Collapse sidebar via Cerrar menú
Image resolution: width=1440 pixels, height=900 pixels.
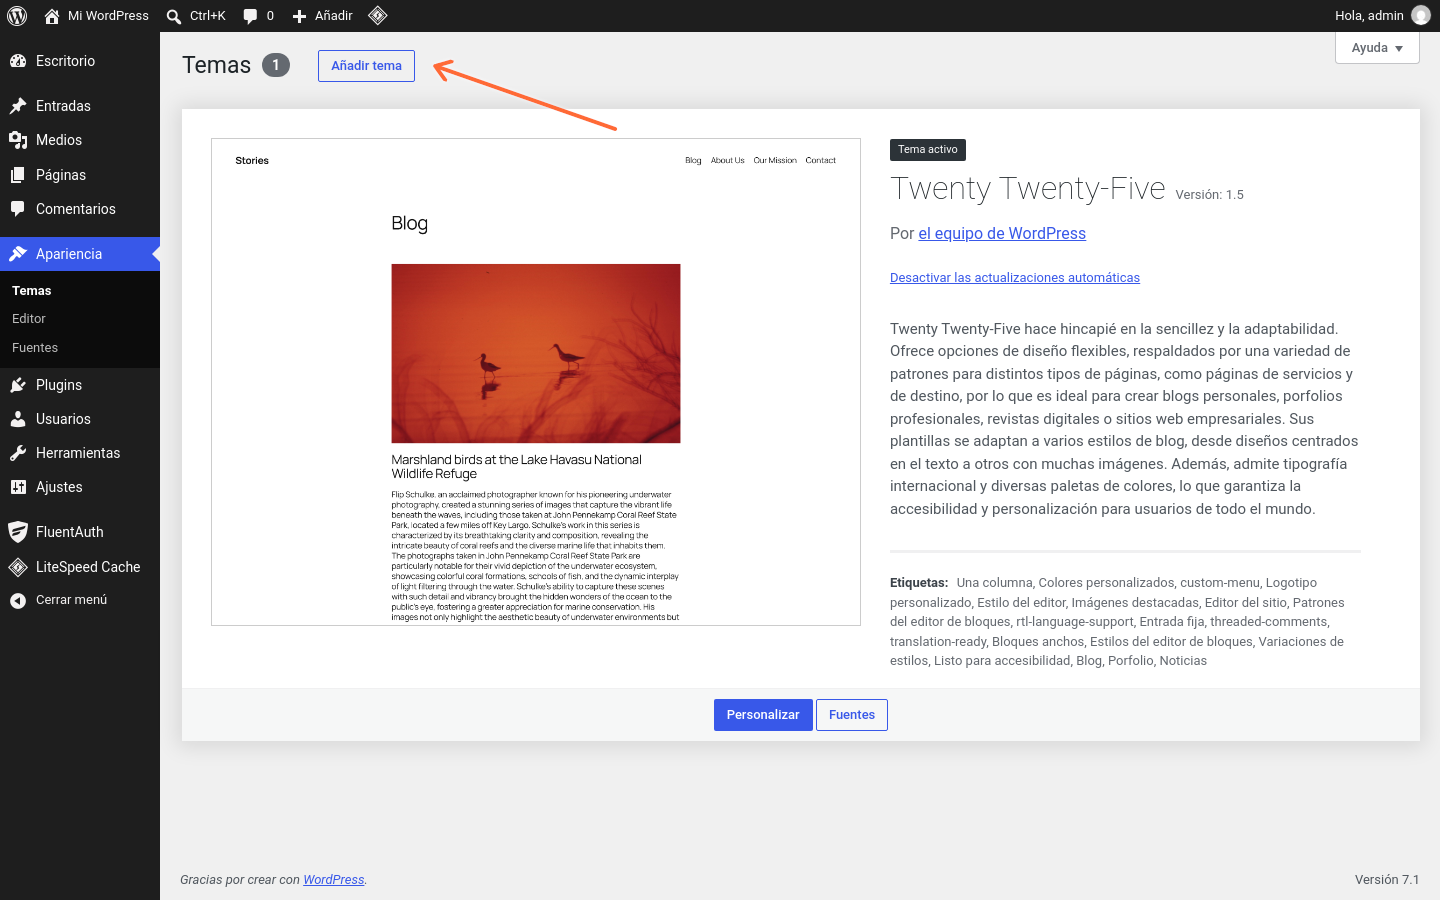coord(80,600)
